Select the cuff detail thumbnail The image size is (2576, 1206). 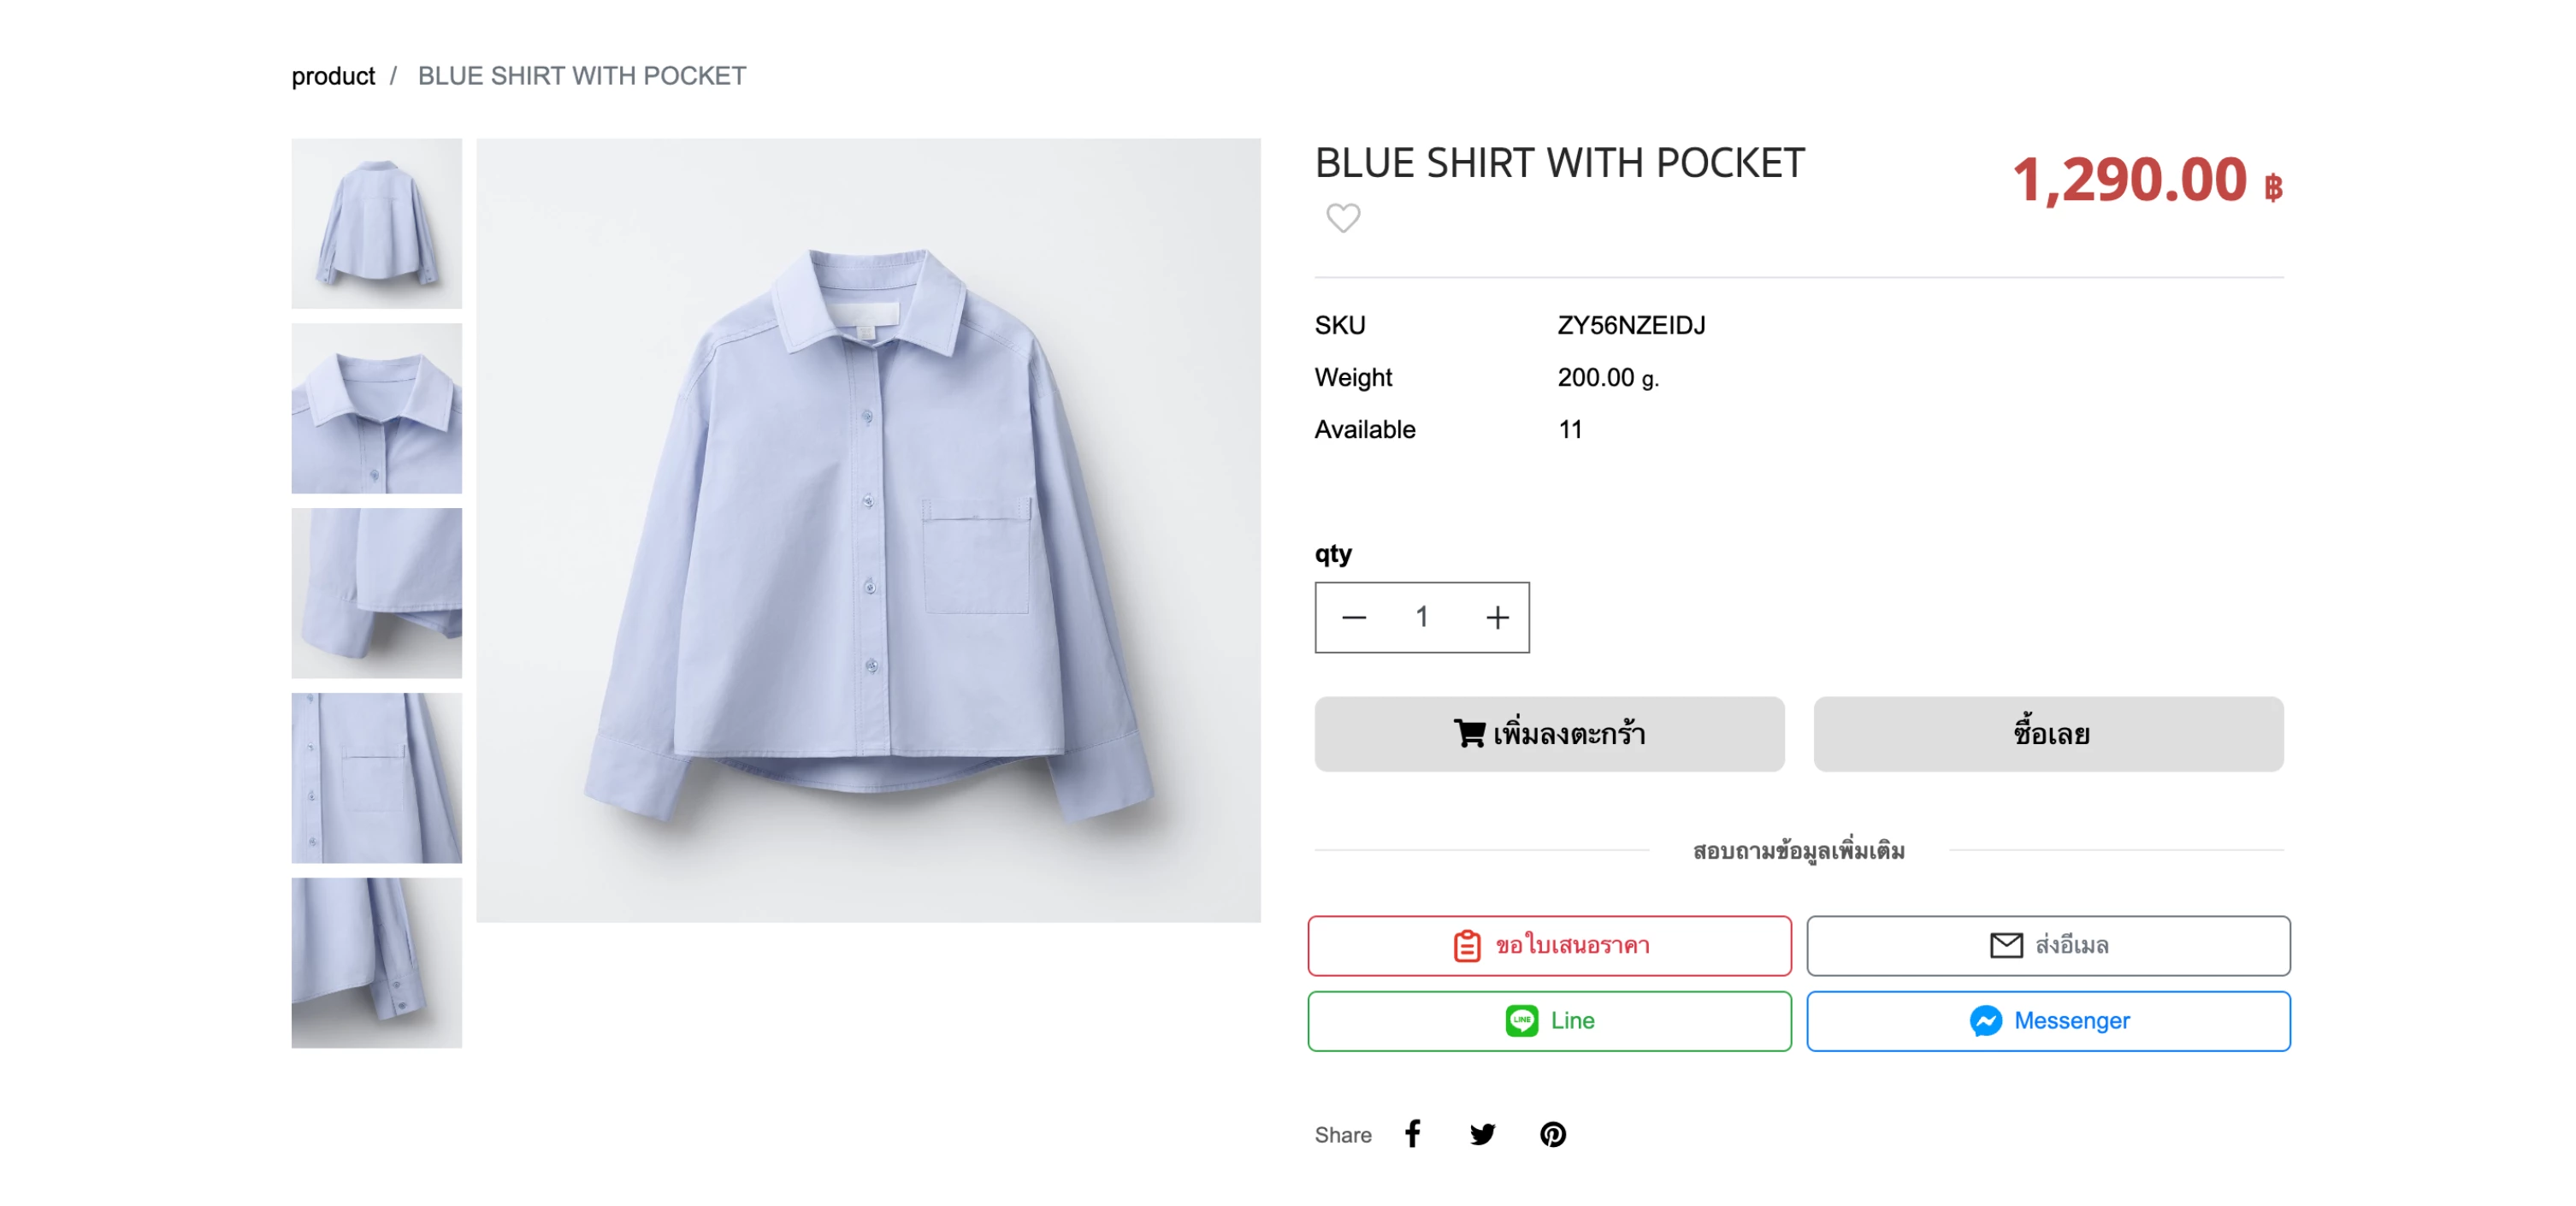[376, 962]
